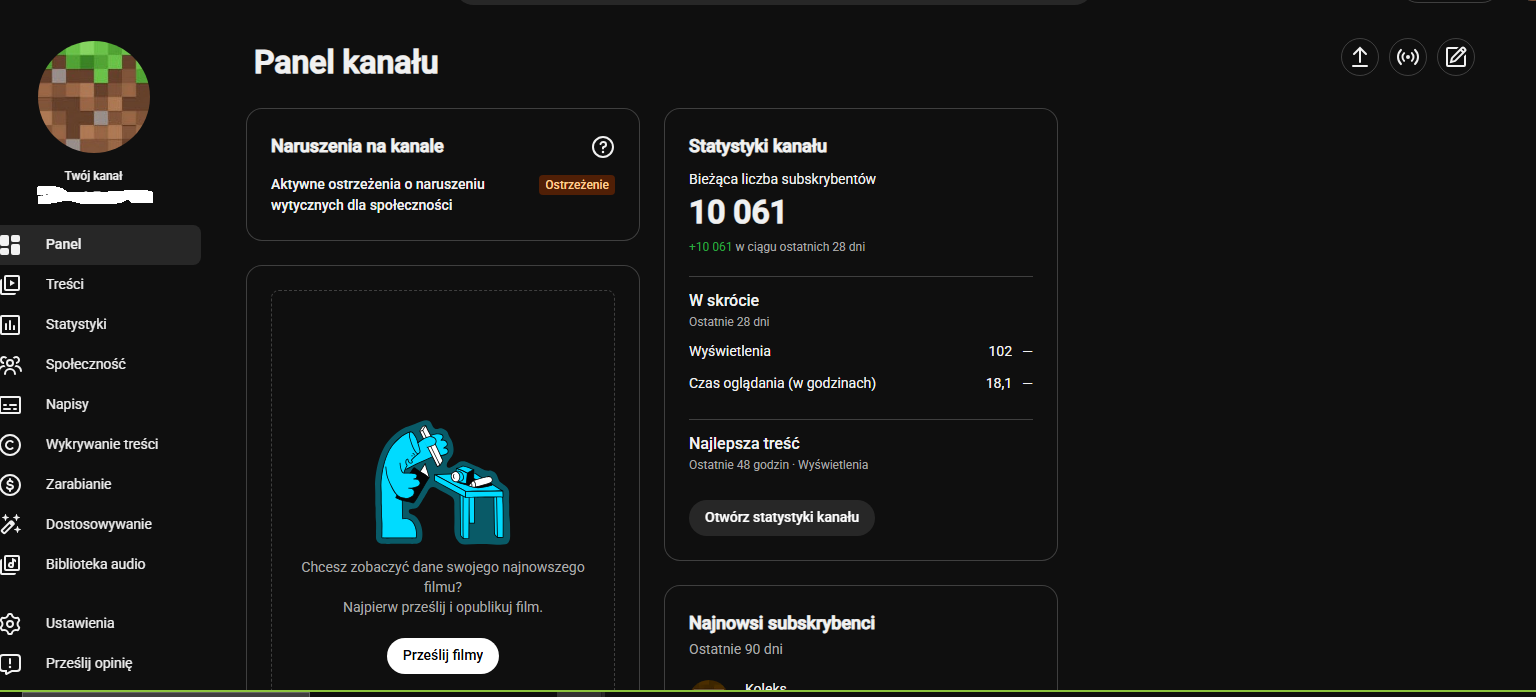The height and width of the screenshot is (697, 1536).
Task: Click the microscope illustration in upload card
Action: 442,482
